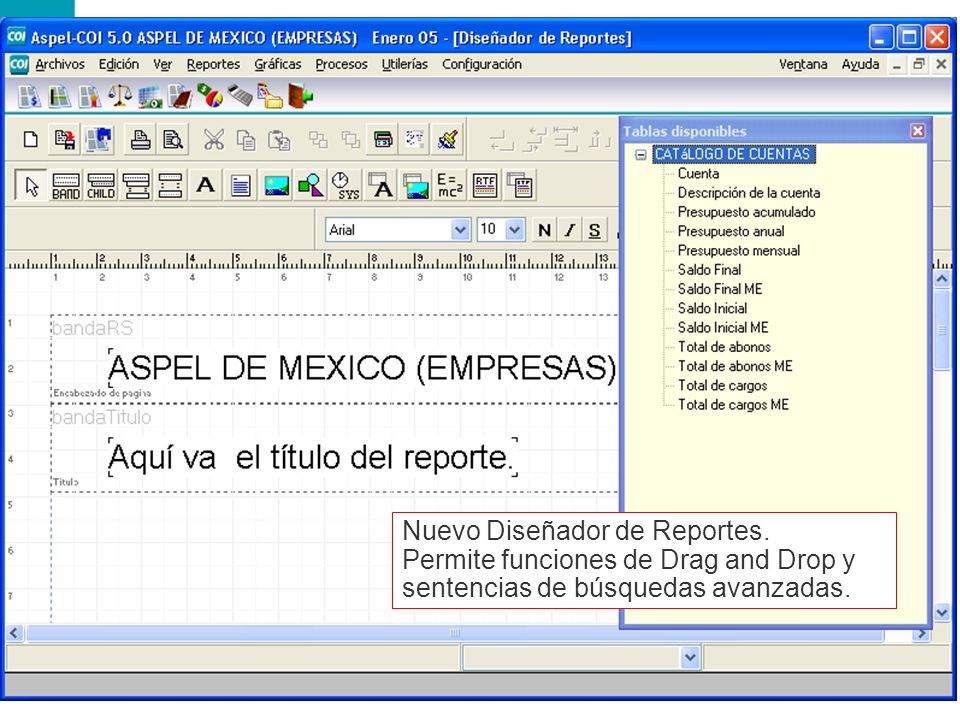The image size is (960, 720).
Task: Open the calculator icon
Action: point(240,96)
